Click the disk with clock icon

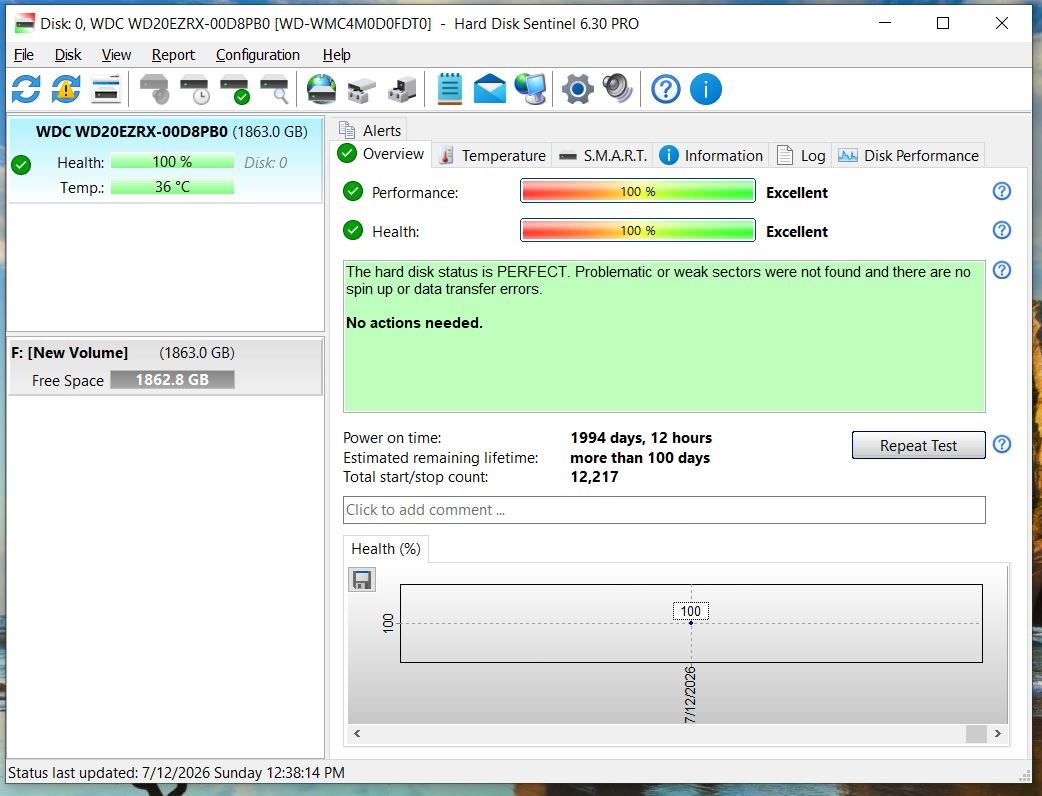click(195, 89)
